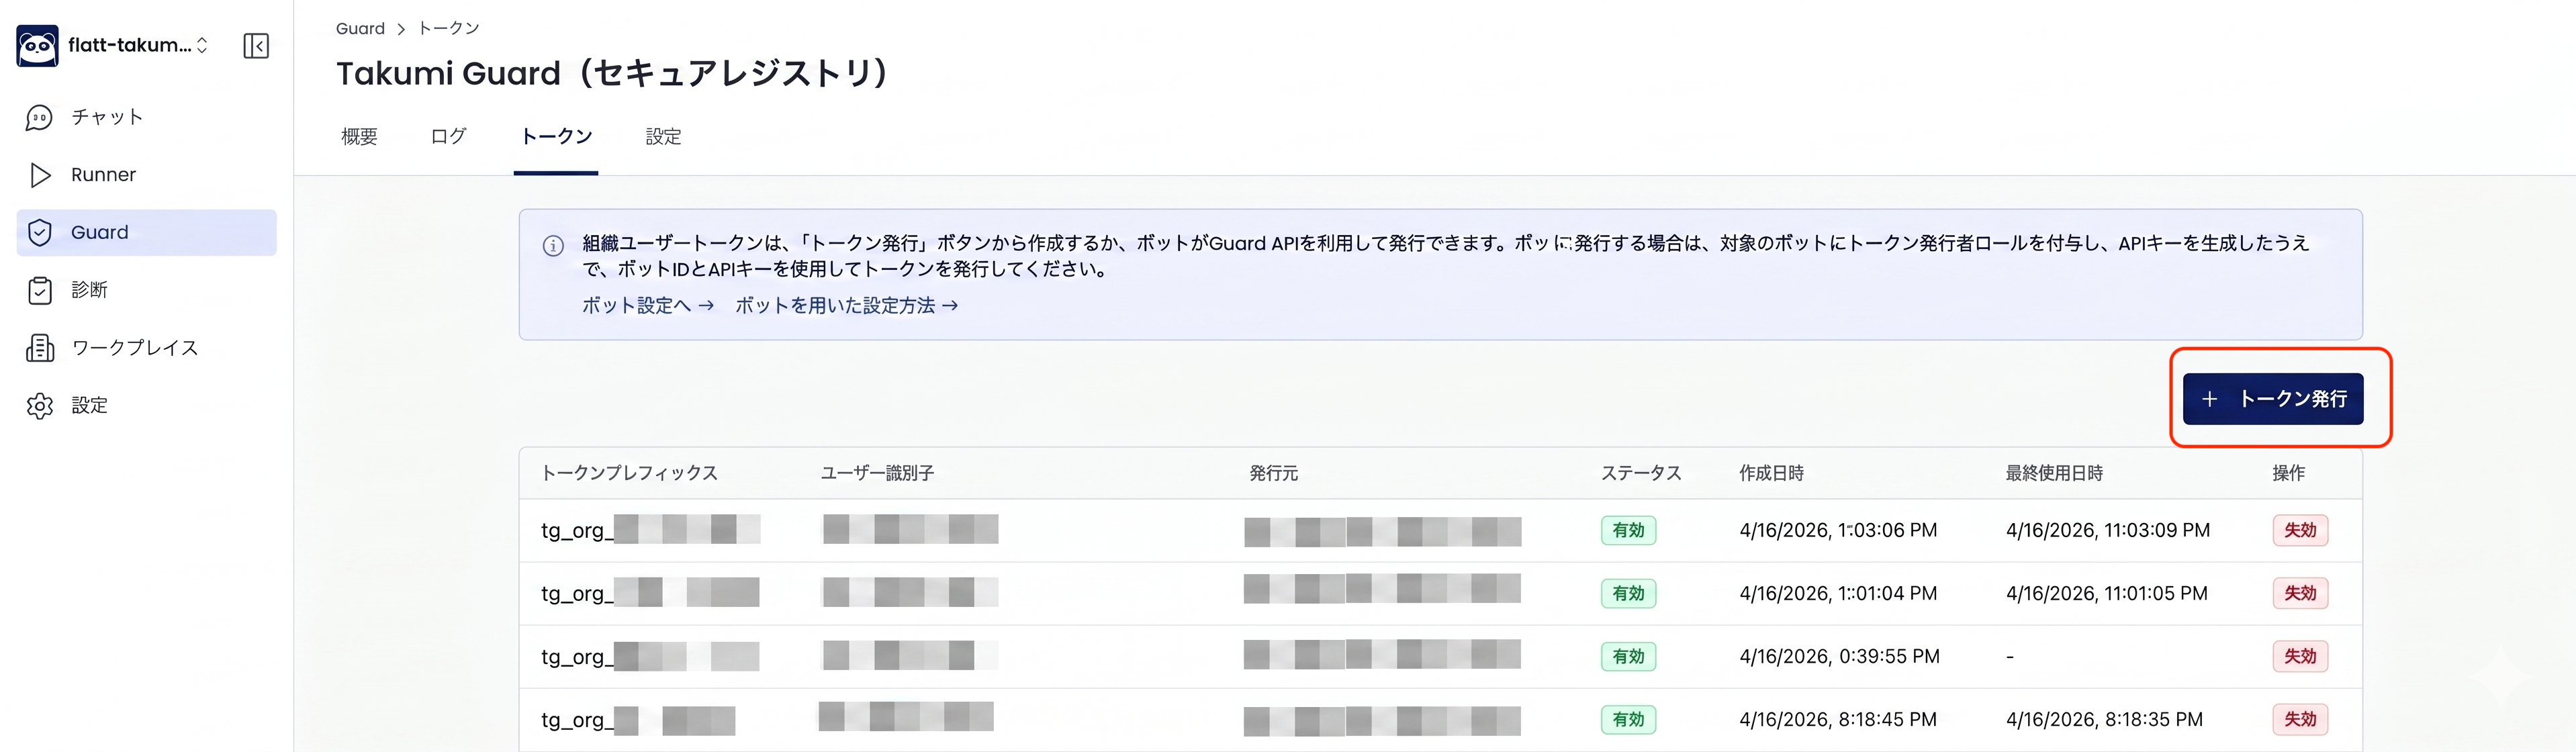Click created date 4/16/2026, 0:39:55 PM
The image size is (2576, 752).
pos(1839,656)
